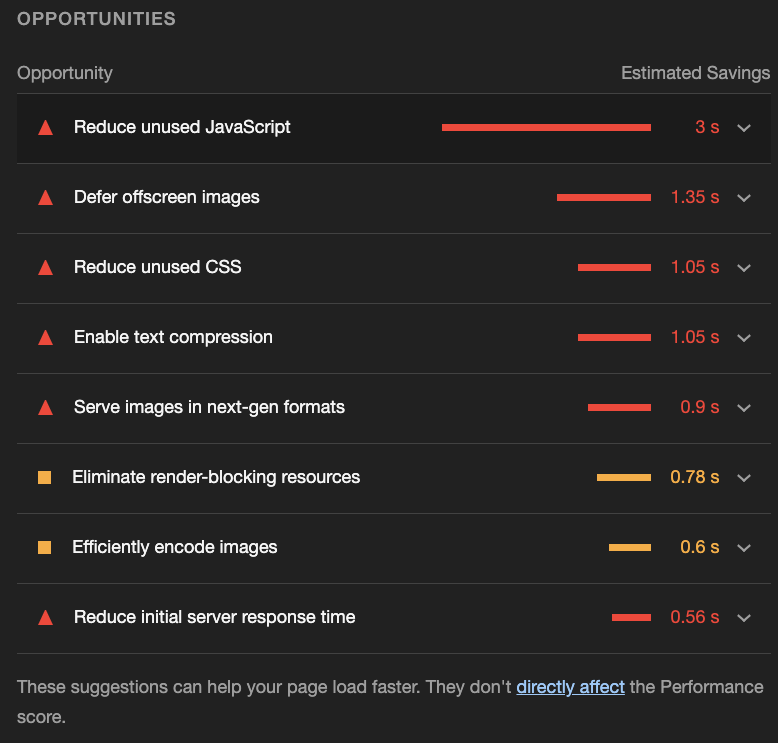Click red triangle icon beside Reduce unused JavaScript
778x743 pixels.
45,128
